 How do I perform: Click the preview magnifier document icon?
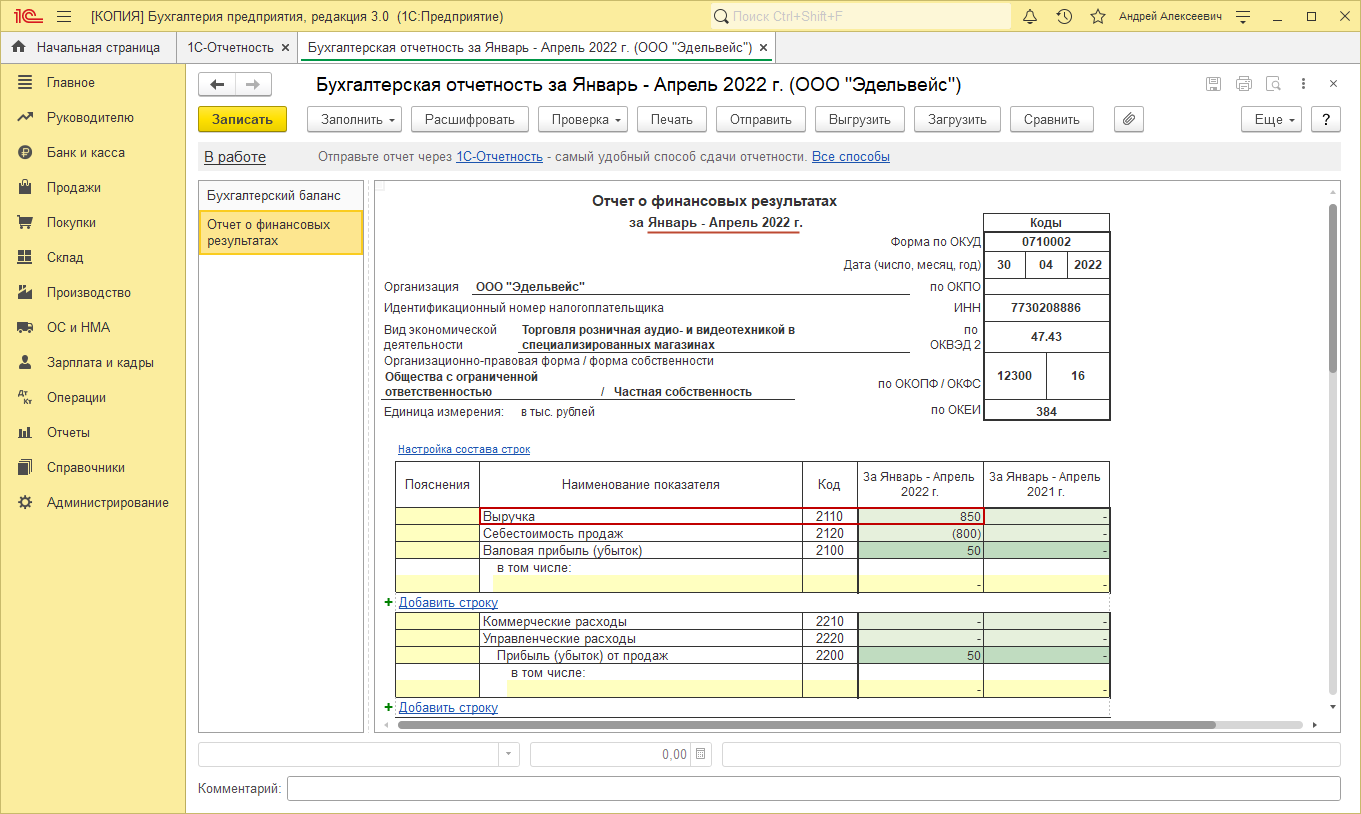[1273, 84]
